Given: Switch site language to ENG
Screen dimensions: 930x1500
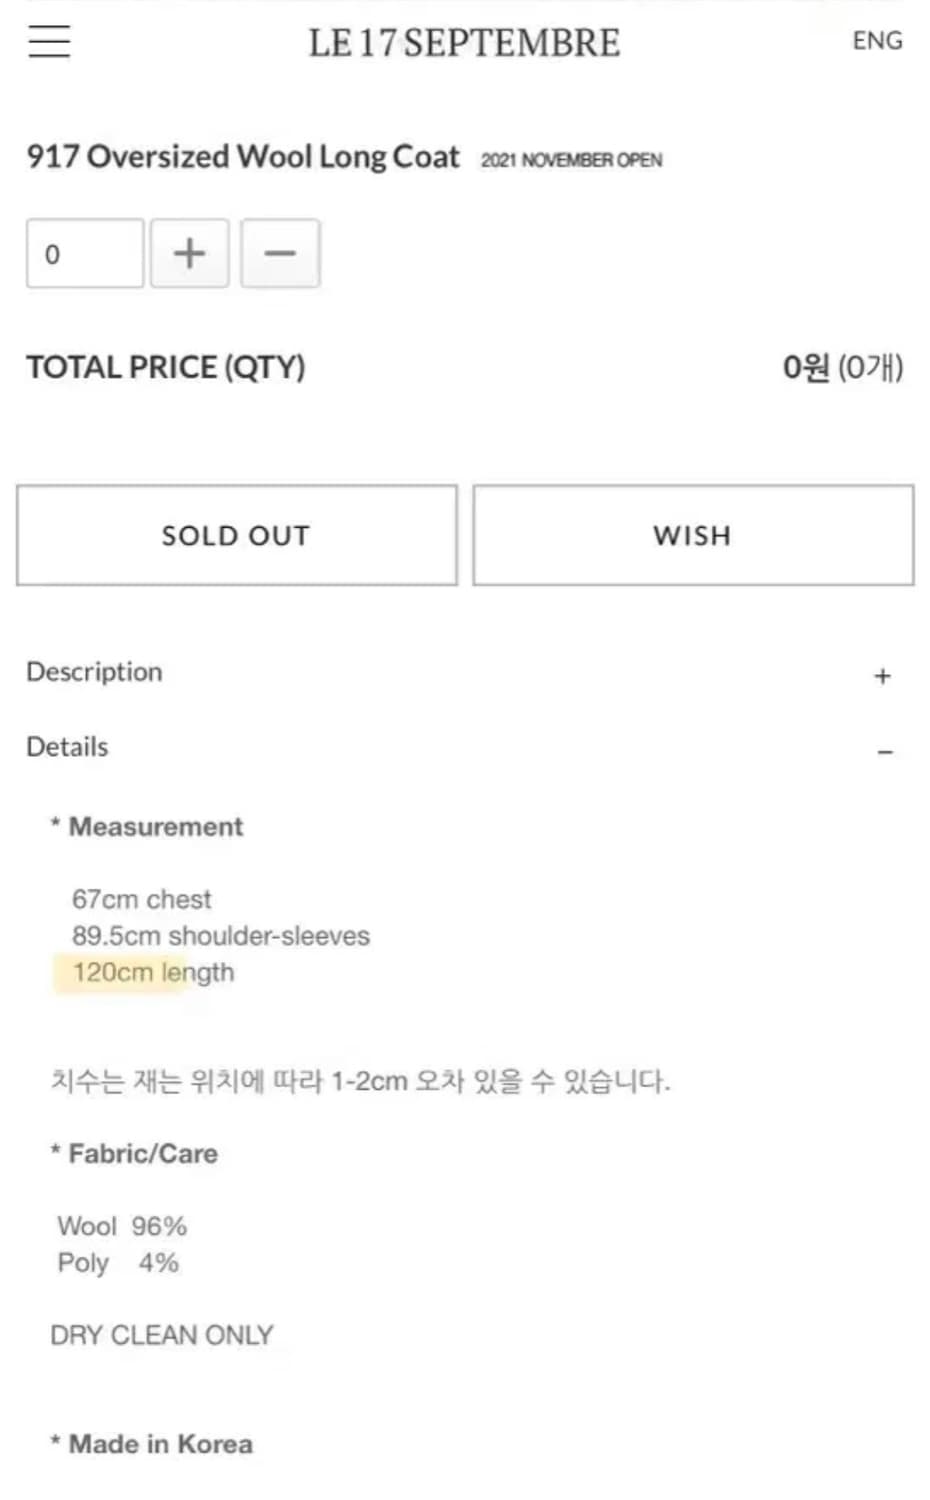Looking at the screenshot, I should pyautogui.click(x=877, y=41).
